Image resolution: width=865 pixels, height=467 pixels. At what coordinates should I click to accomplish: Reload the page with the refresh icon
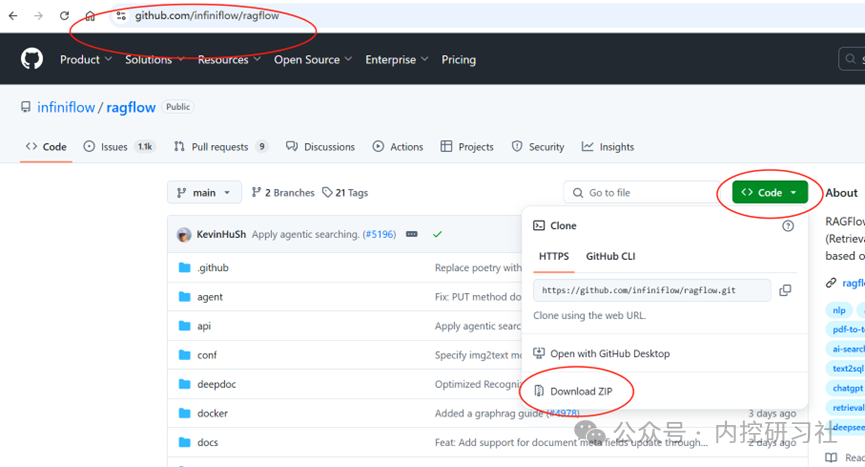[64, 16]
